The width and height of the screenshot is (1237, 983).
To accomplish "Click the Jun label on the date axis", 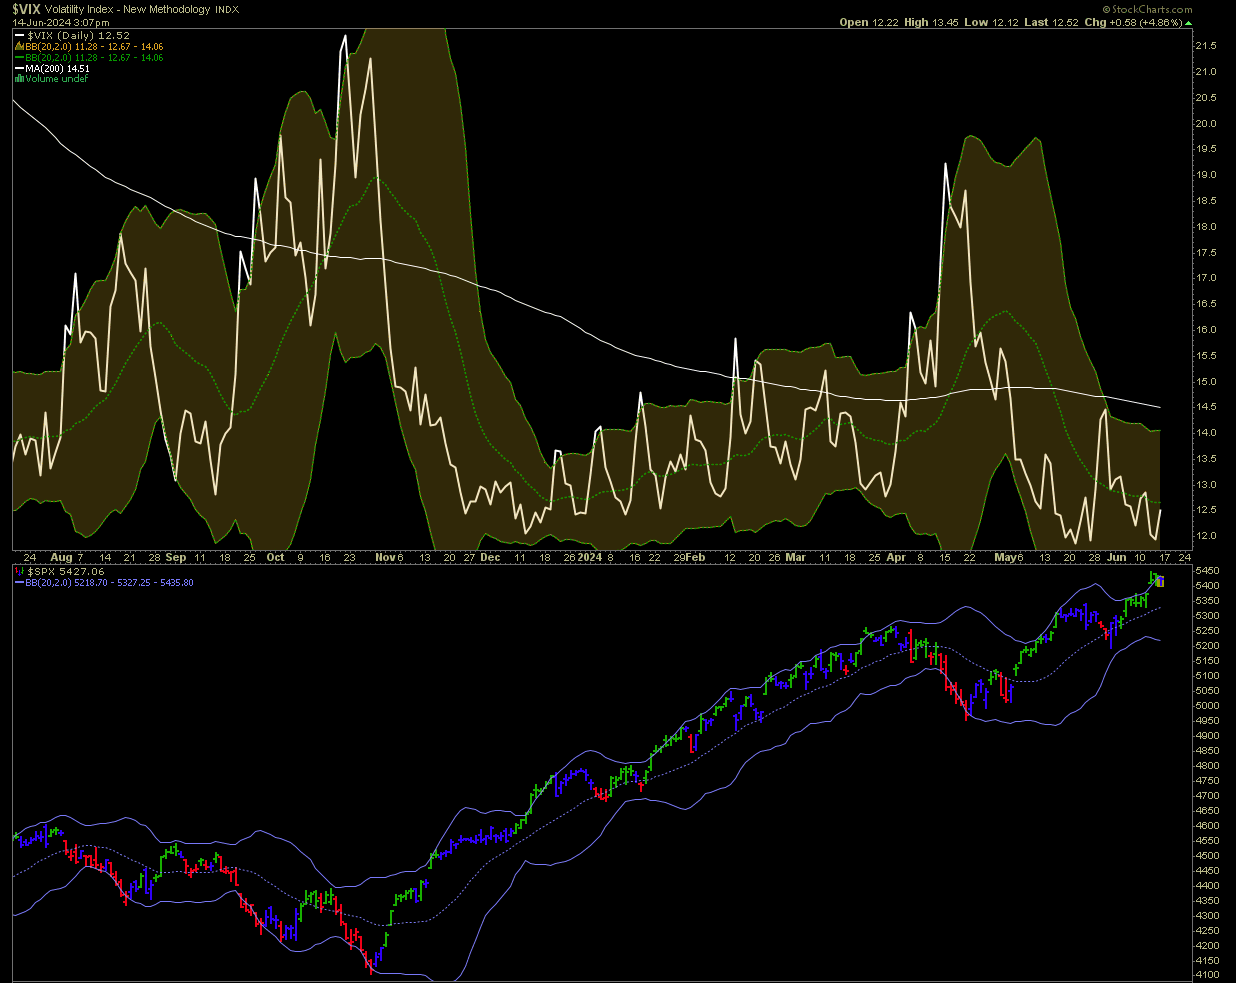I will click(x=1117, y=557).
